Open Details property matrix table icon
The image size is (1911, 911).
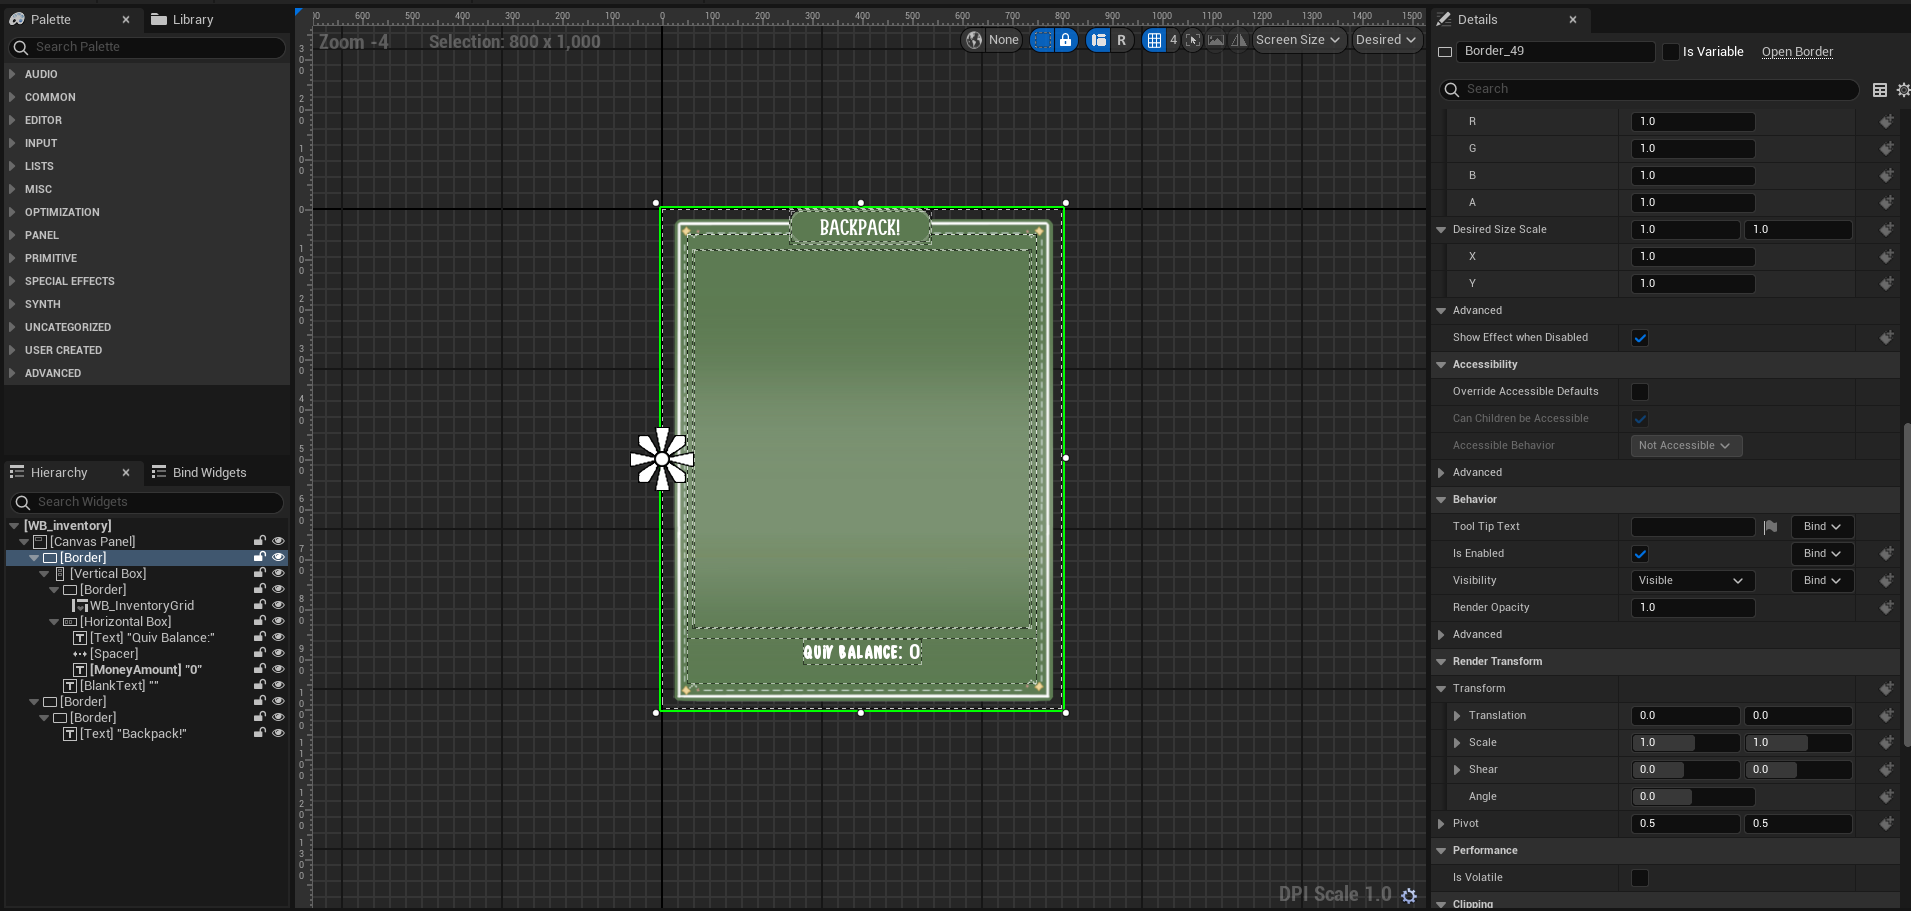click(1879, 90)
